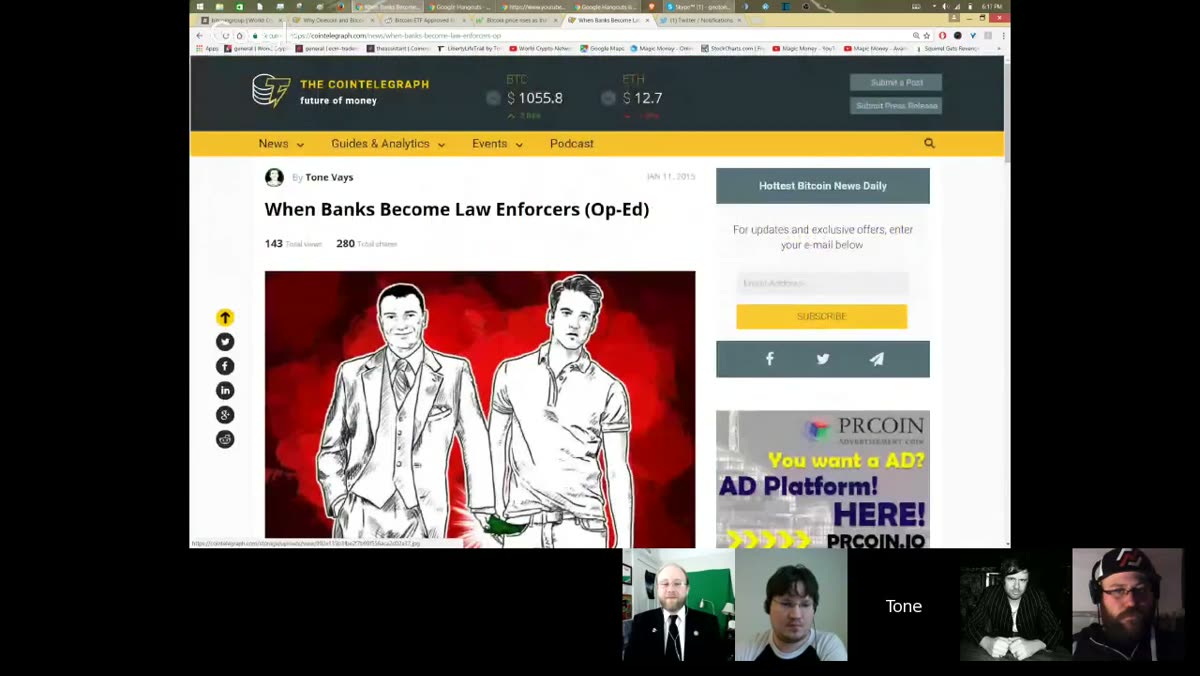This screenshot has width=1200, height=676.
Task: Share the article on Twitter from sidebar
Action: (225, 342)
